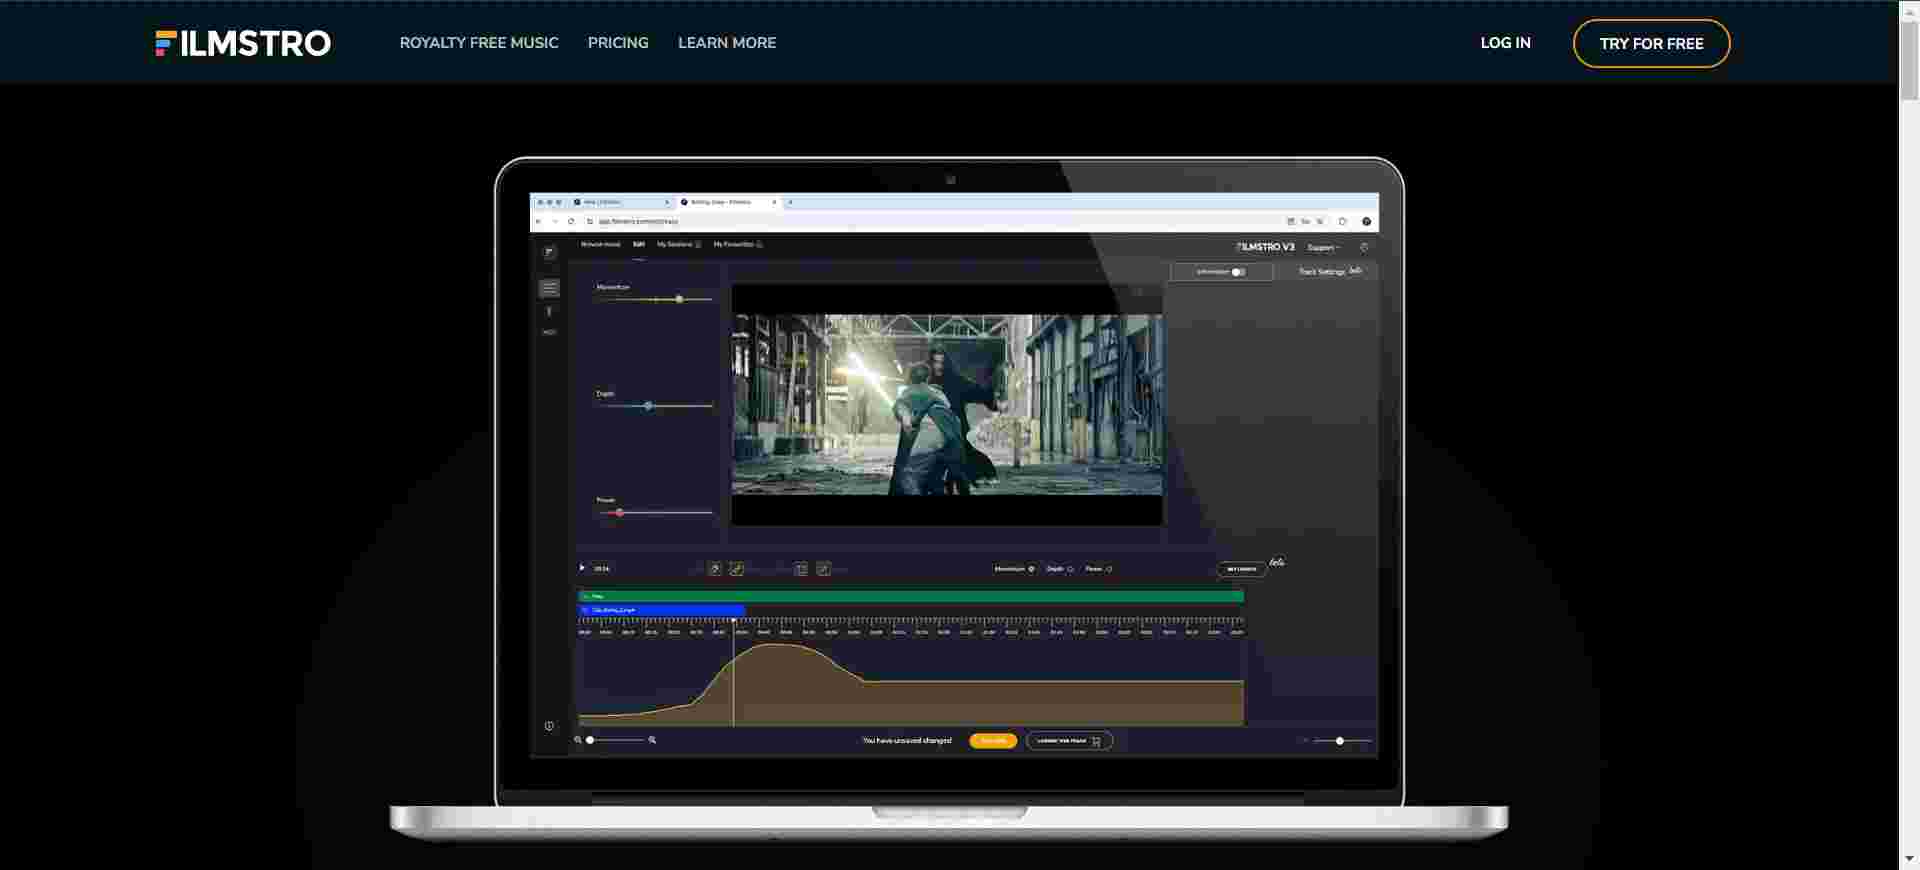Click the timeline zoom slider handle
The height and width of the screenshot is (870, 1920).
pos(590,740)
